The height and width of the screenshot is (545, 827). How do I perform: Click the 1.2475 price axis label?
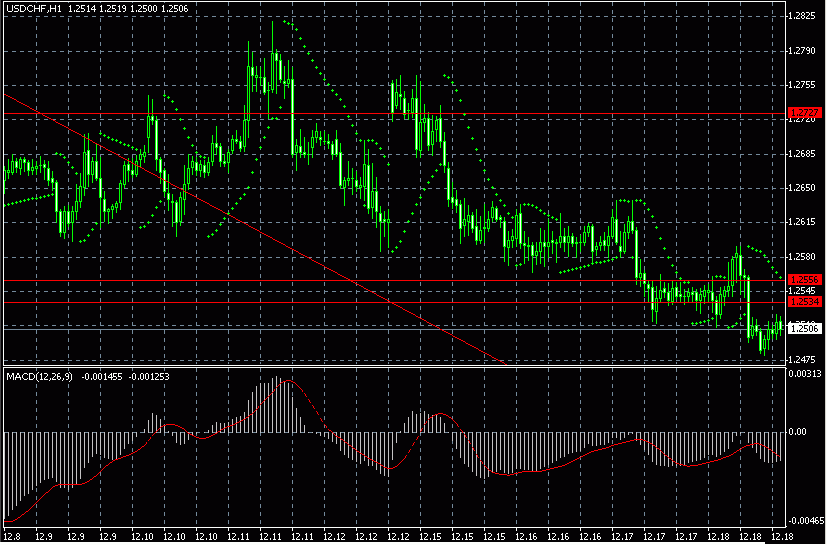pos(803,360)
